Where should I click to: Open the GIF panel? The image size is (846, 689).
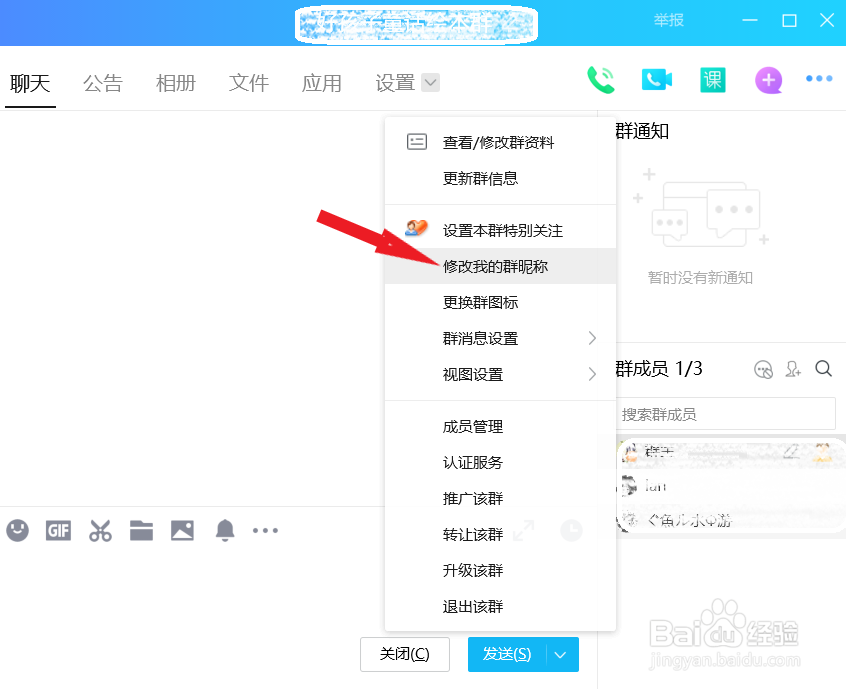tap(58, 531)
